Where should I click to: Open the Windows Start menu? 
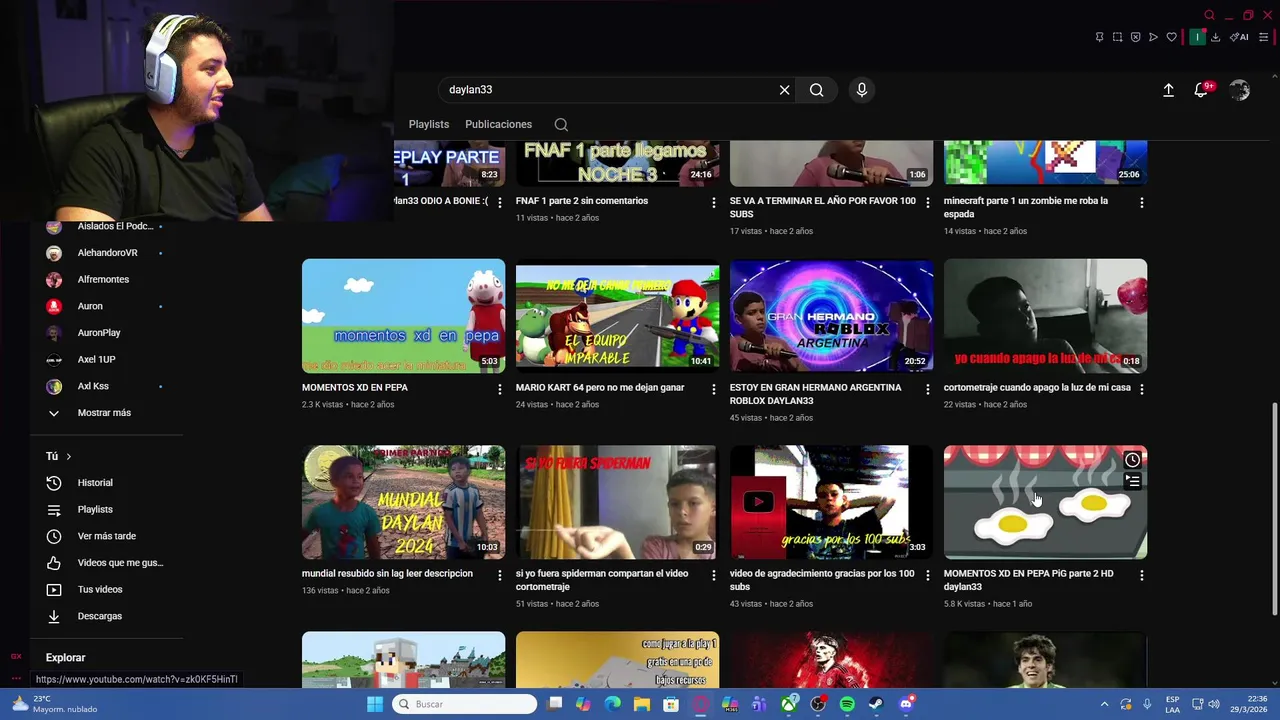(x=375, y=704)
